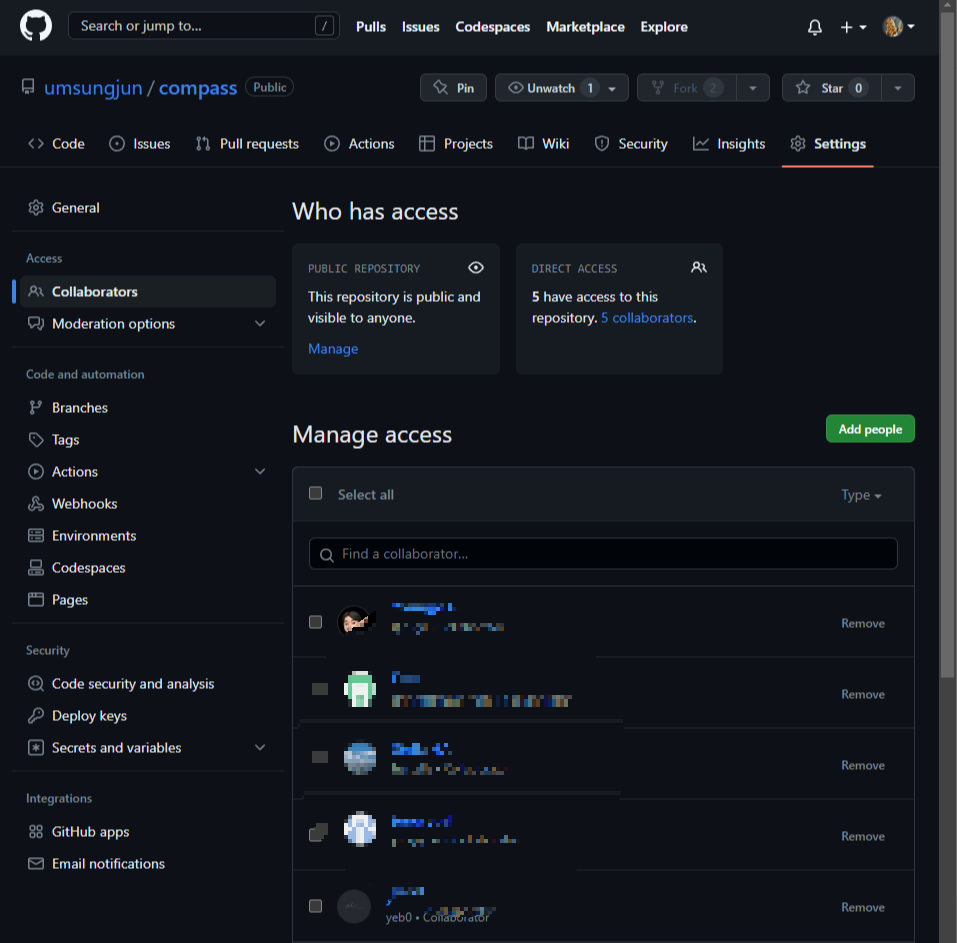Remove the third listed collaborator
957x943 pixels.
coord(862,765)
